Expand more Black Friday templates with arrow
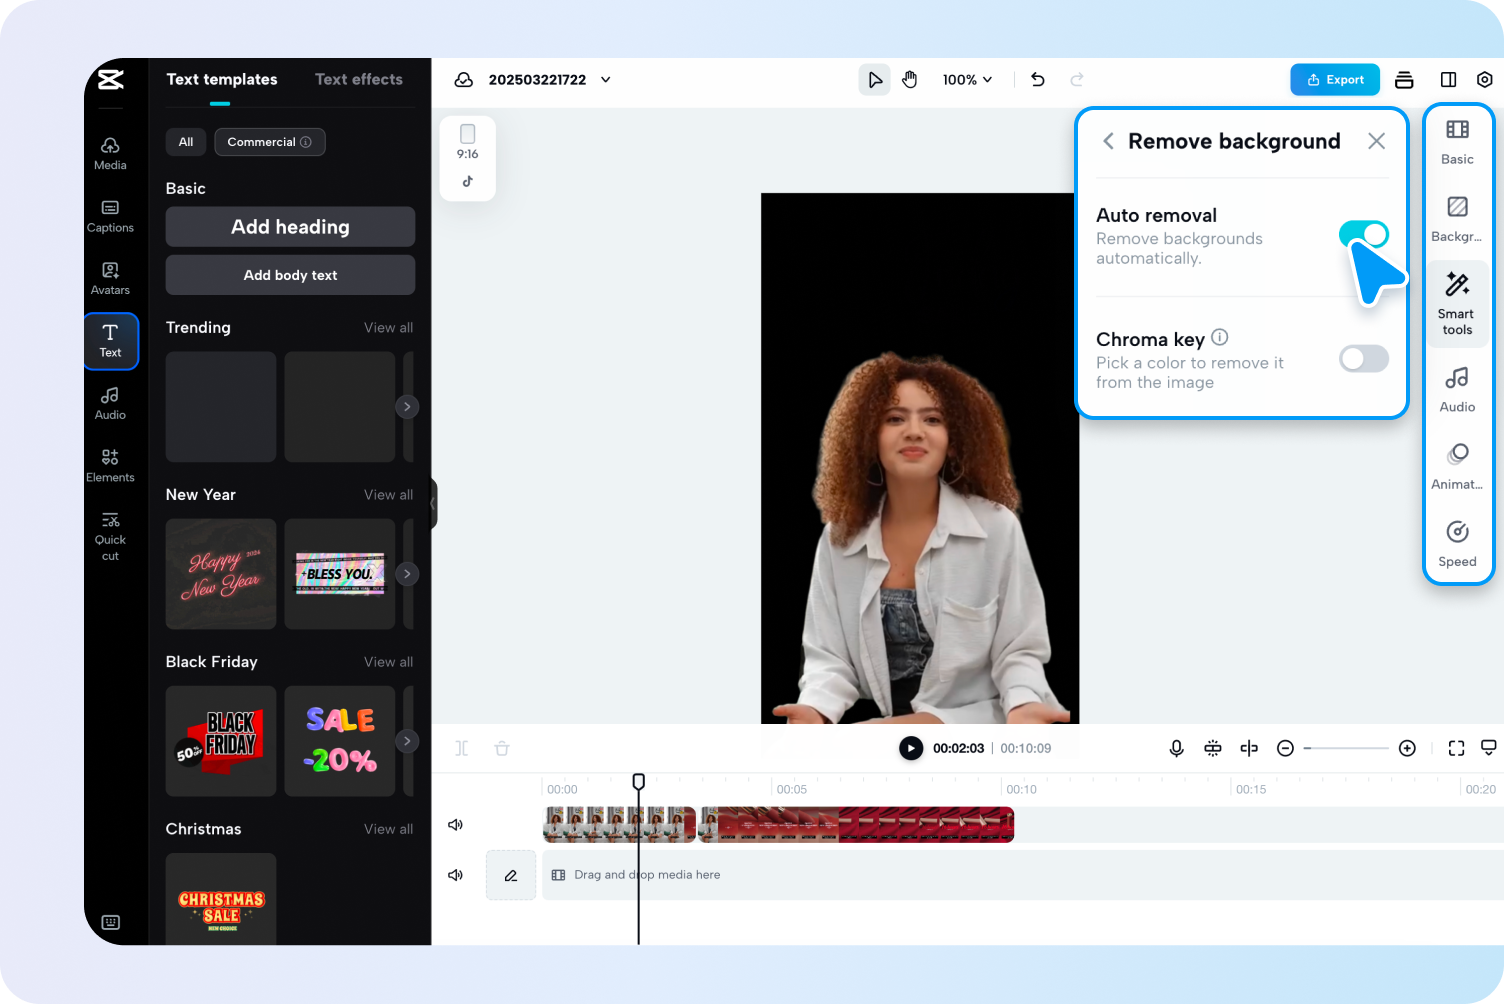This screenshot has width=1504, height=1004. pyautogui.click(x=407, y=741)
